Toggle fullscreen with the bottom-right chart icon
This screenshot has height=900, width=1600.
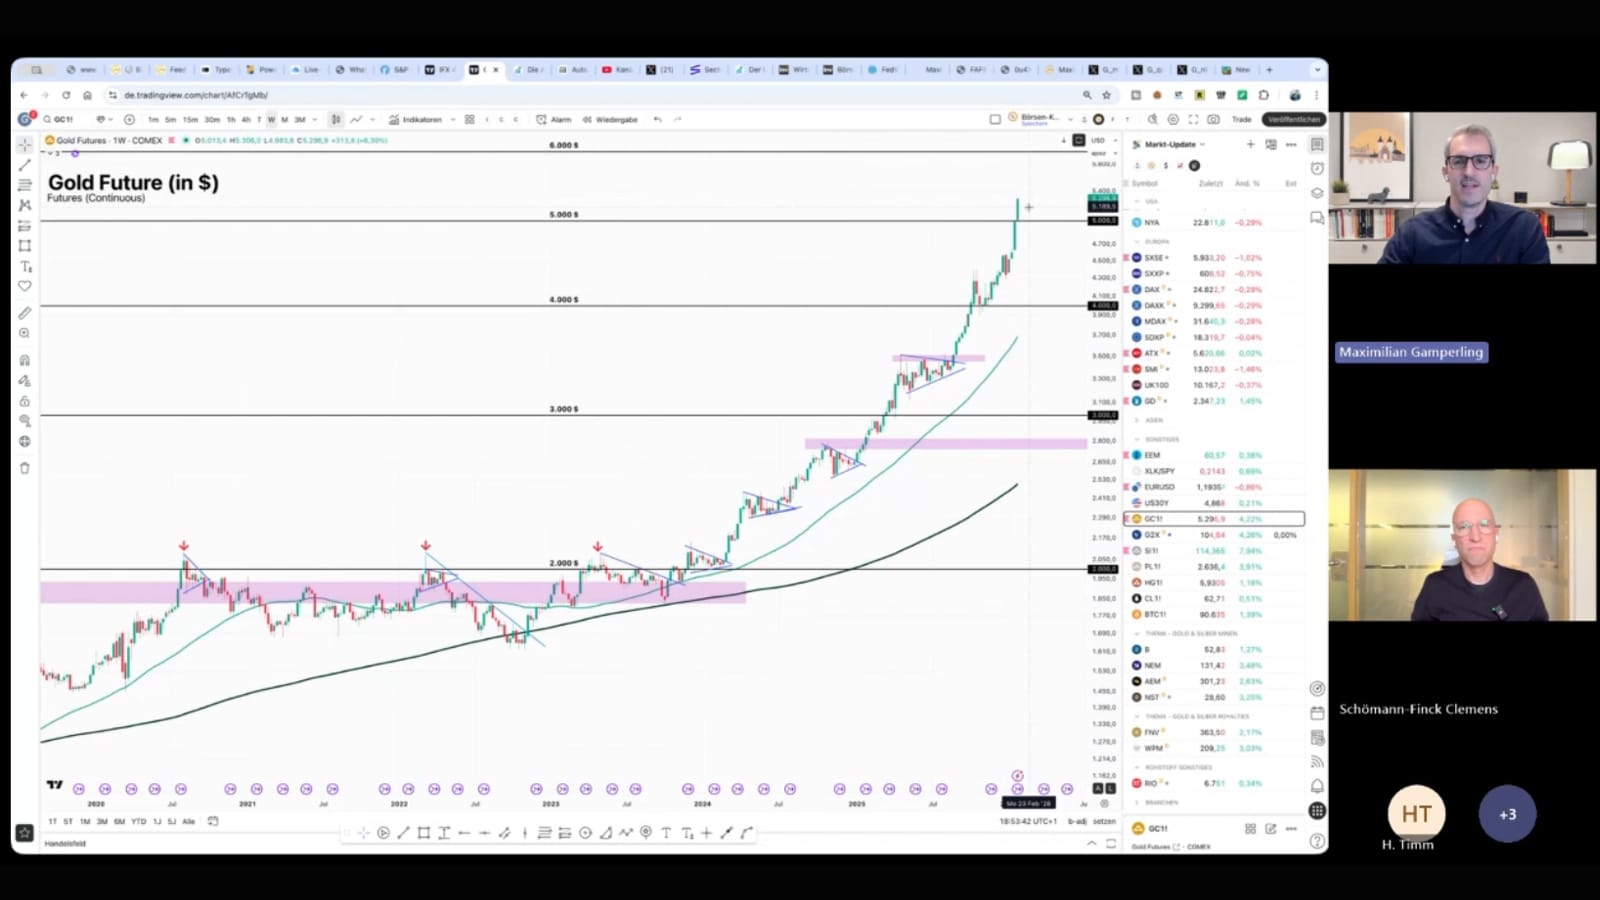[x=1110, y=843]
